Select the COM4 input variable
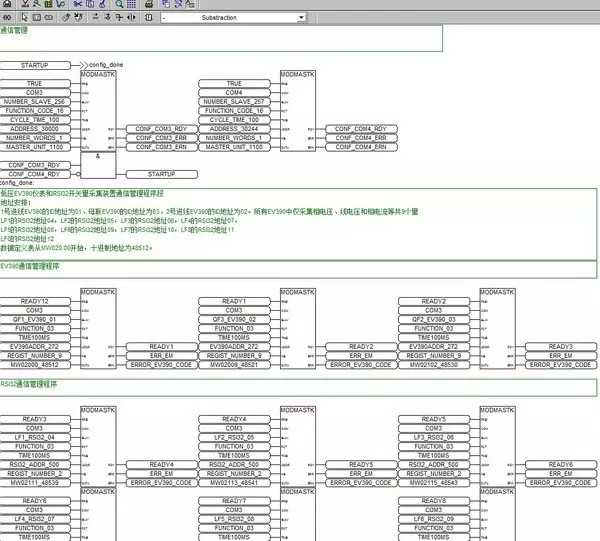Screen dimensions: 600x541 click(234, 93)
